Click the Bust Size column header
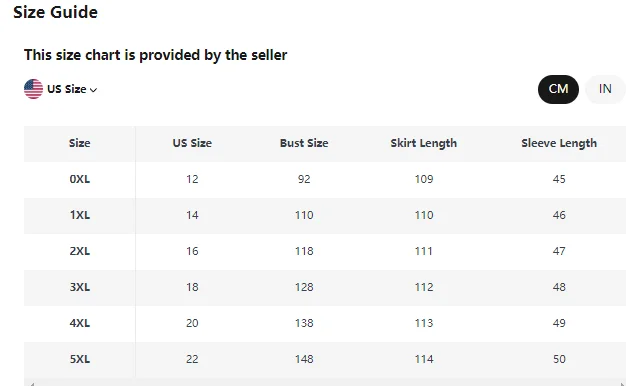 [304, 143]
